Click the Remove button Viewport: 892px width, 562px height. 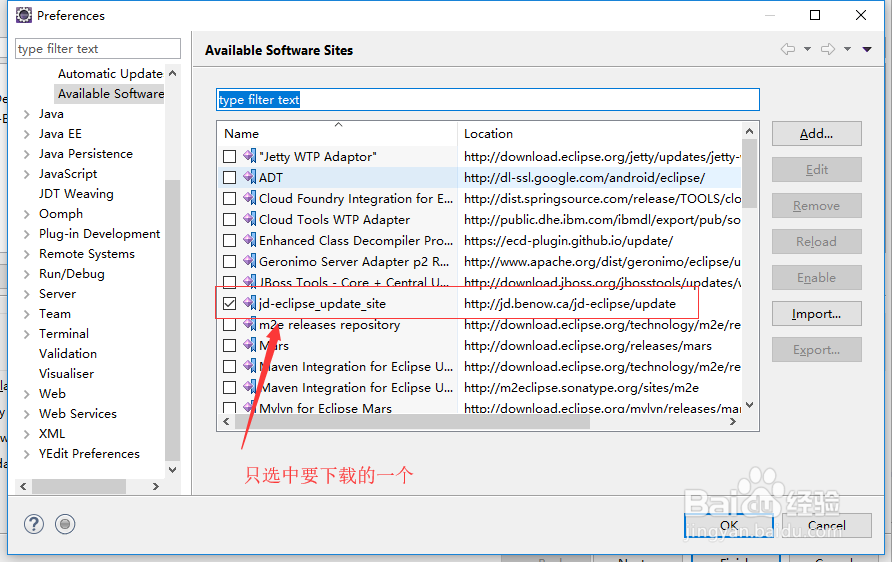816,205
